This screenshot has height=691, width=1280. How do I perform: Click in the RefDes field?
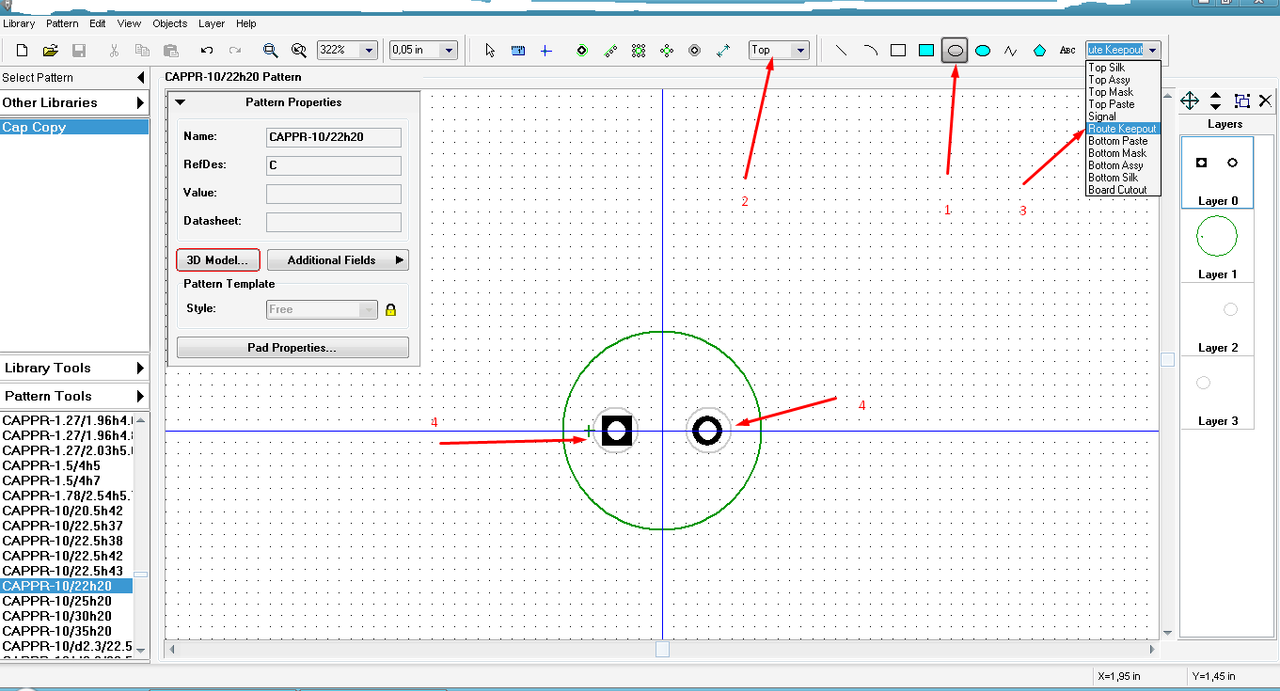(334, 166)
